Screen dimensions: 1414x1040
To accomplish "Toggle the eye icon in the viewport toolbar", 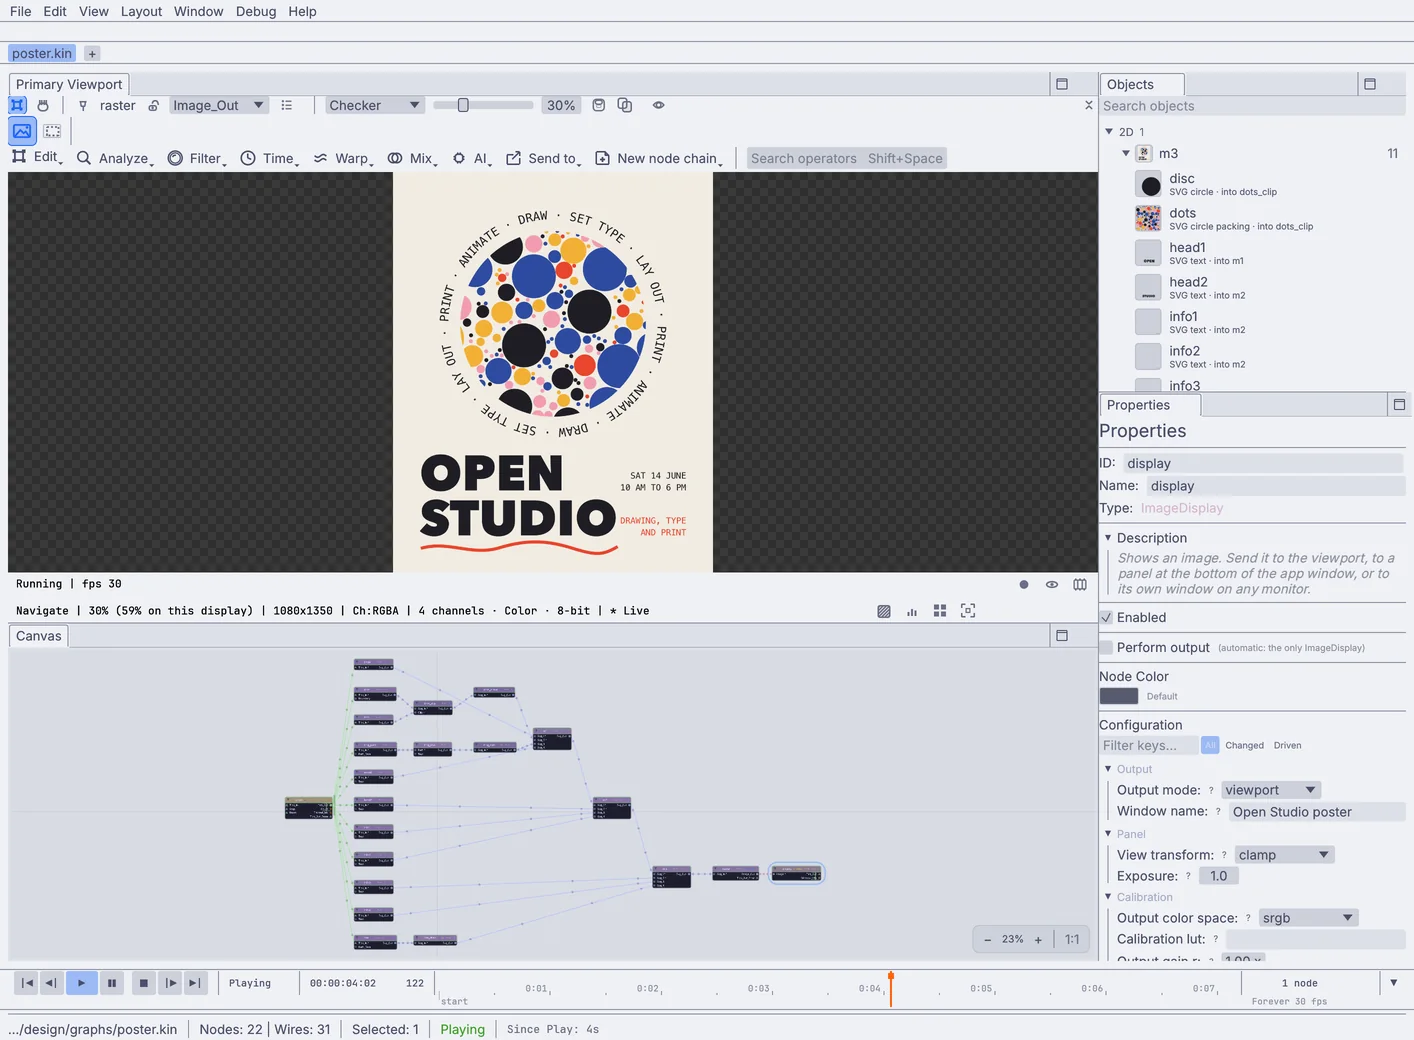I will tap(659, 105).
